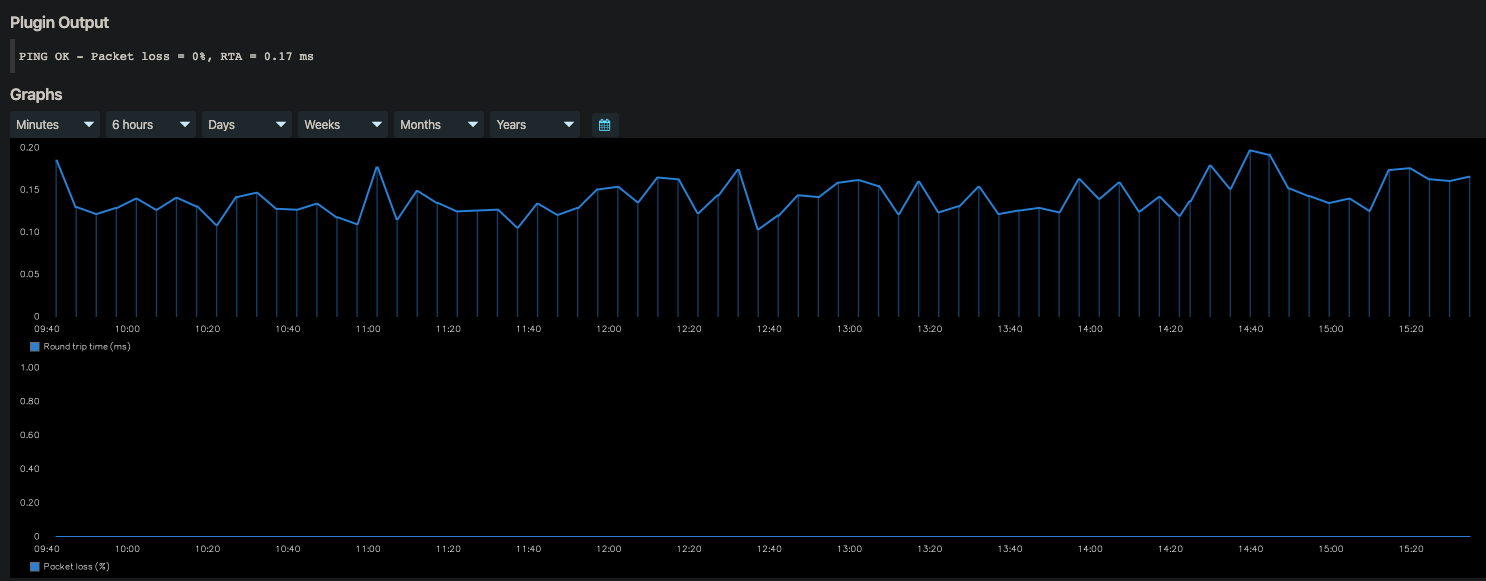1486x581 pixels.
Task: Open the Months time range dropdown
Action: point(471,124)
